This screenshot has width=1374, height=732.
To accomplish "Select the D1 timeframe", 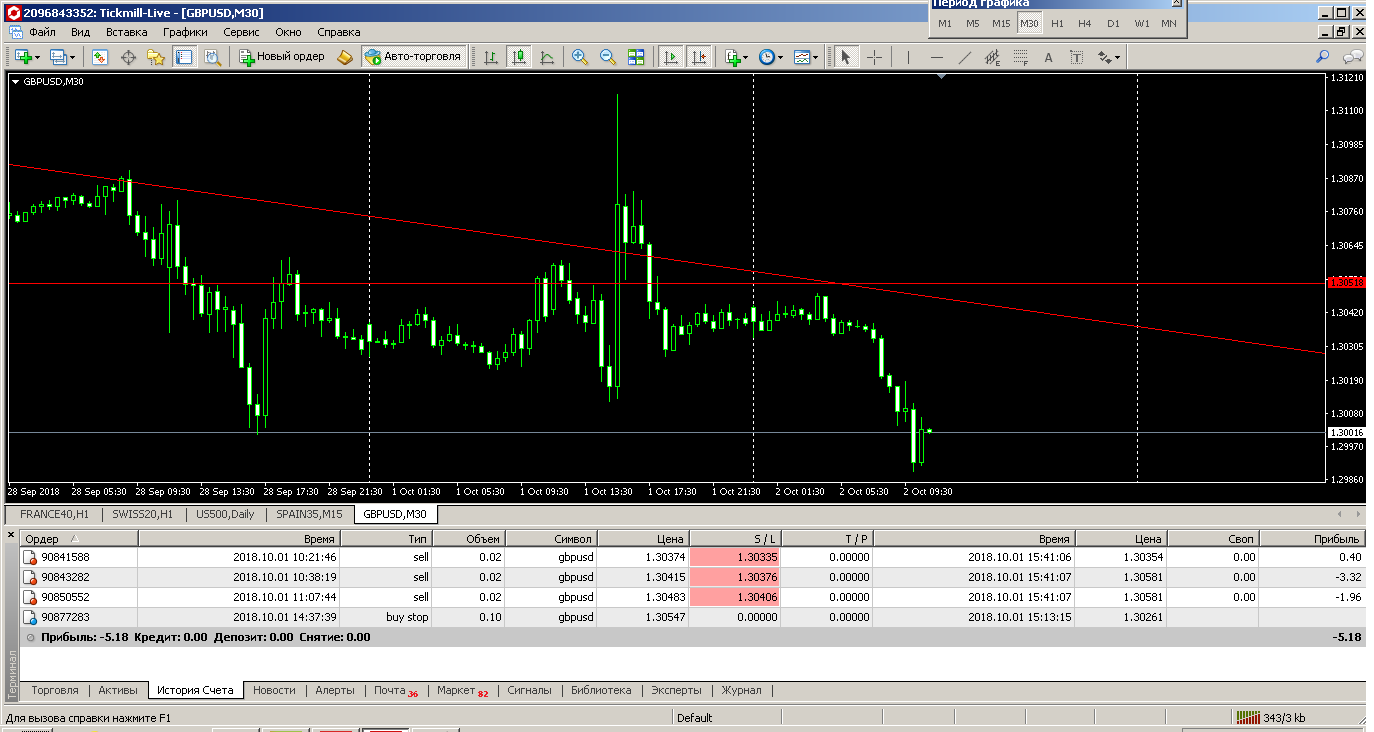I will point(1113,23).
